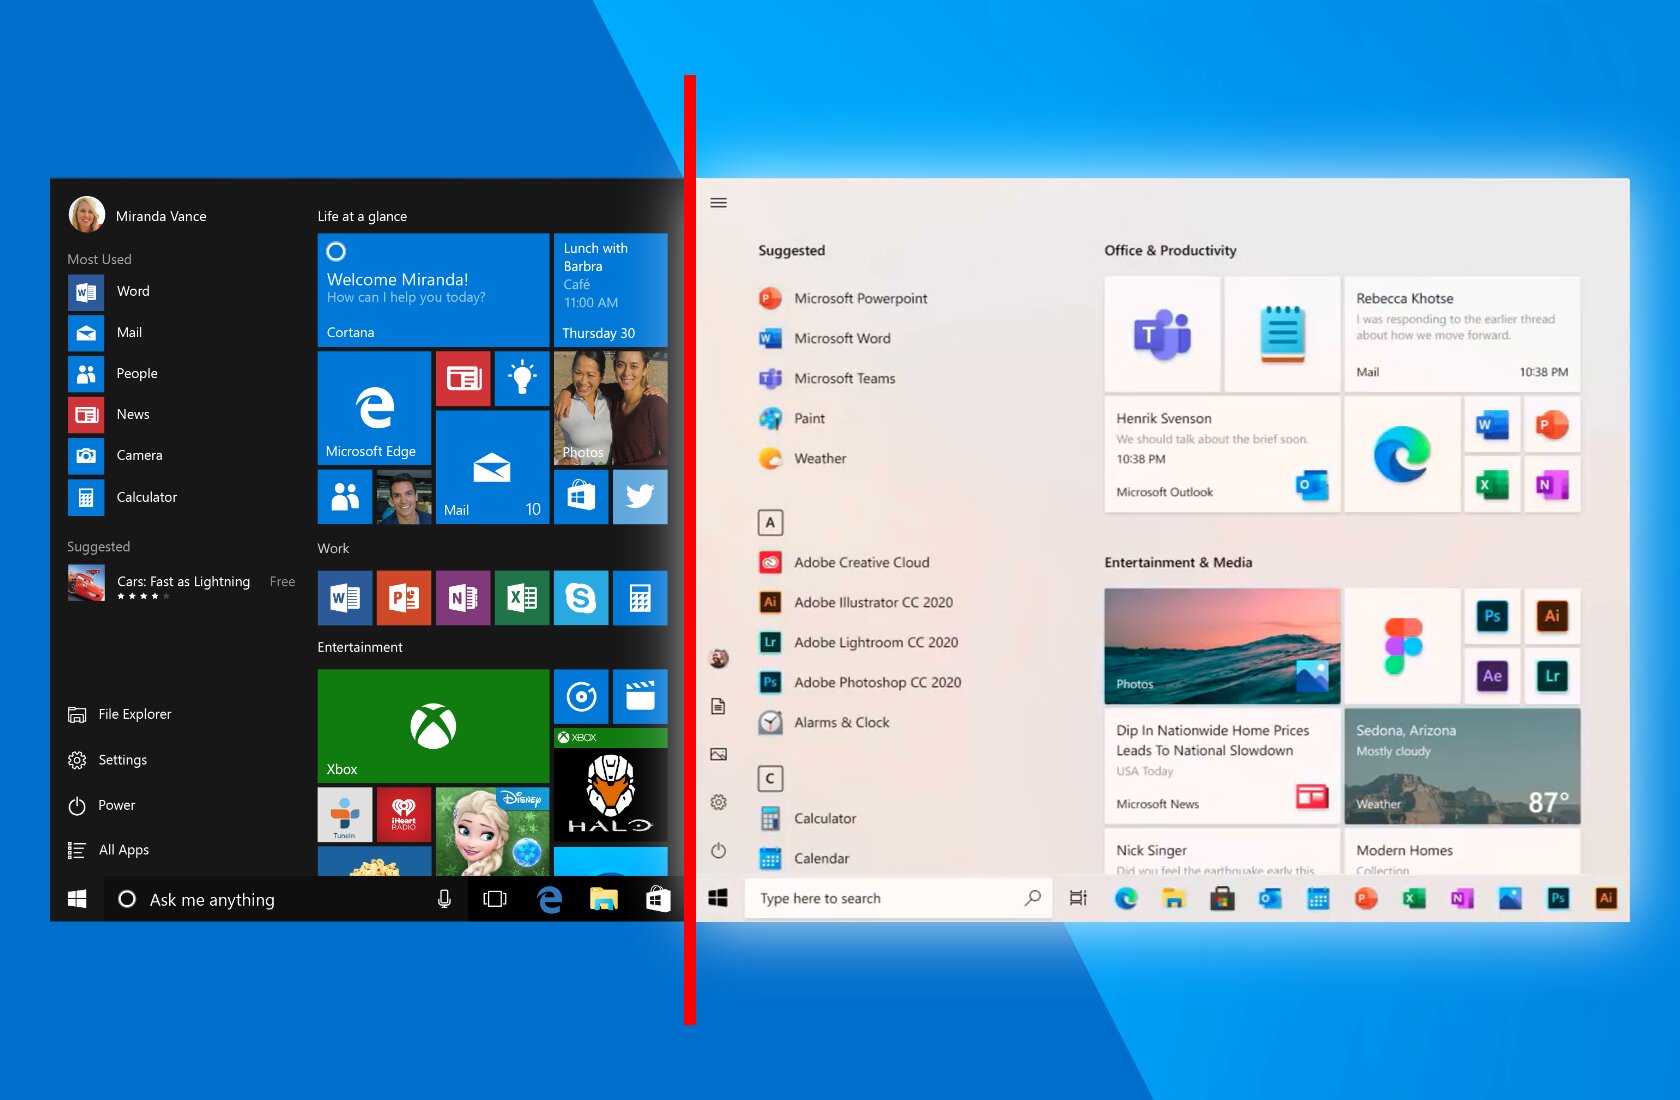Jump to letter A app index header
The width and height of the screenshot is (1680, 1100).
tap(770, 522)
